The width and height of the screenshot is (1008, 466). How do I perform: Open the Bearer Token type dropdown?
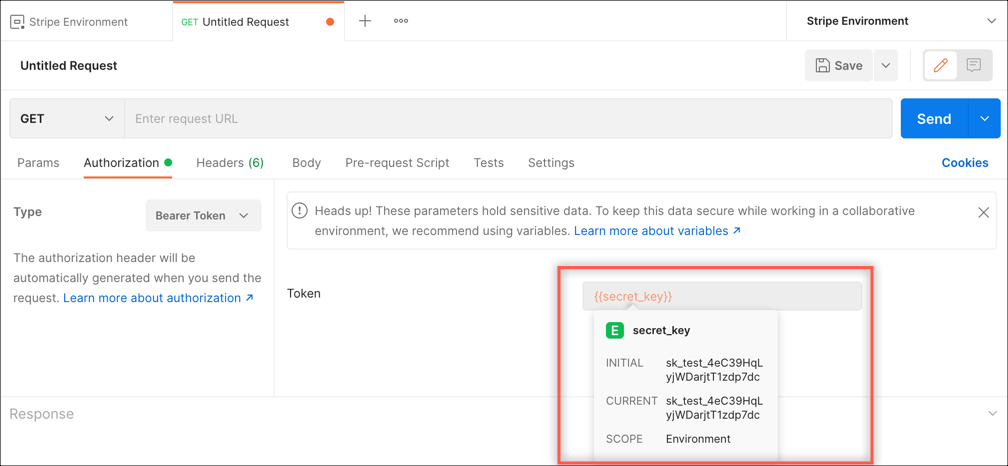click(203, 216)
